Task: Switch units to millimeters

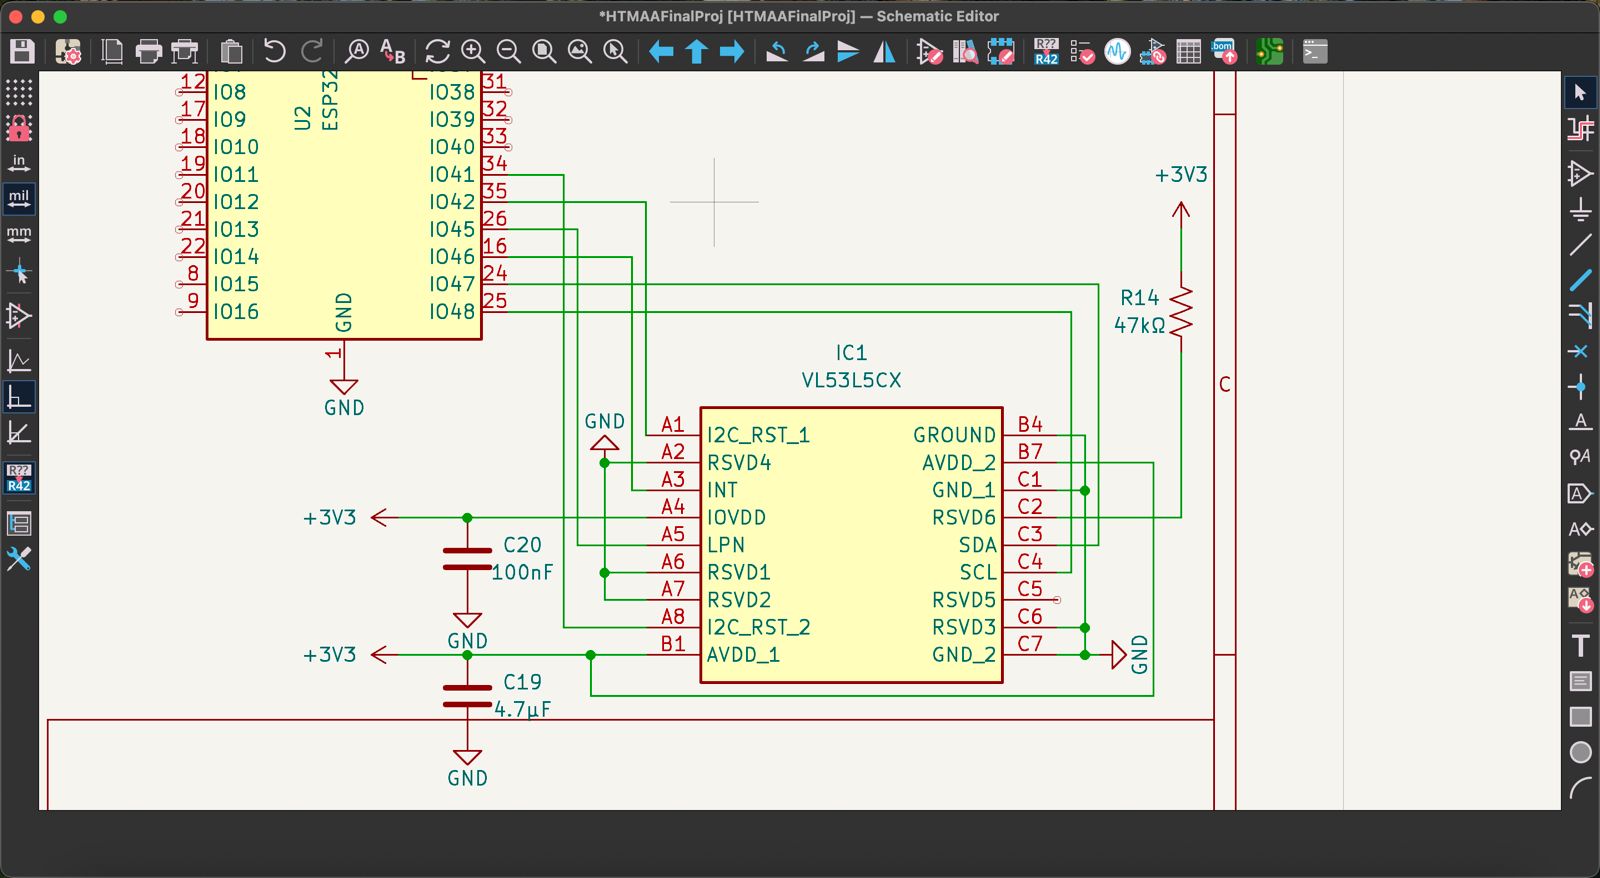Action: tap(19, 235)
